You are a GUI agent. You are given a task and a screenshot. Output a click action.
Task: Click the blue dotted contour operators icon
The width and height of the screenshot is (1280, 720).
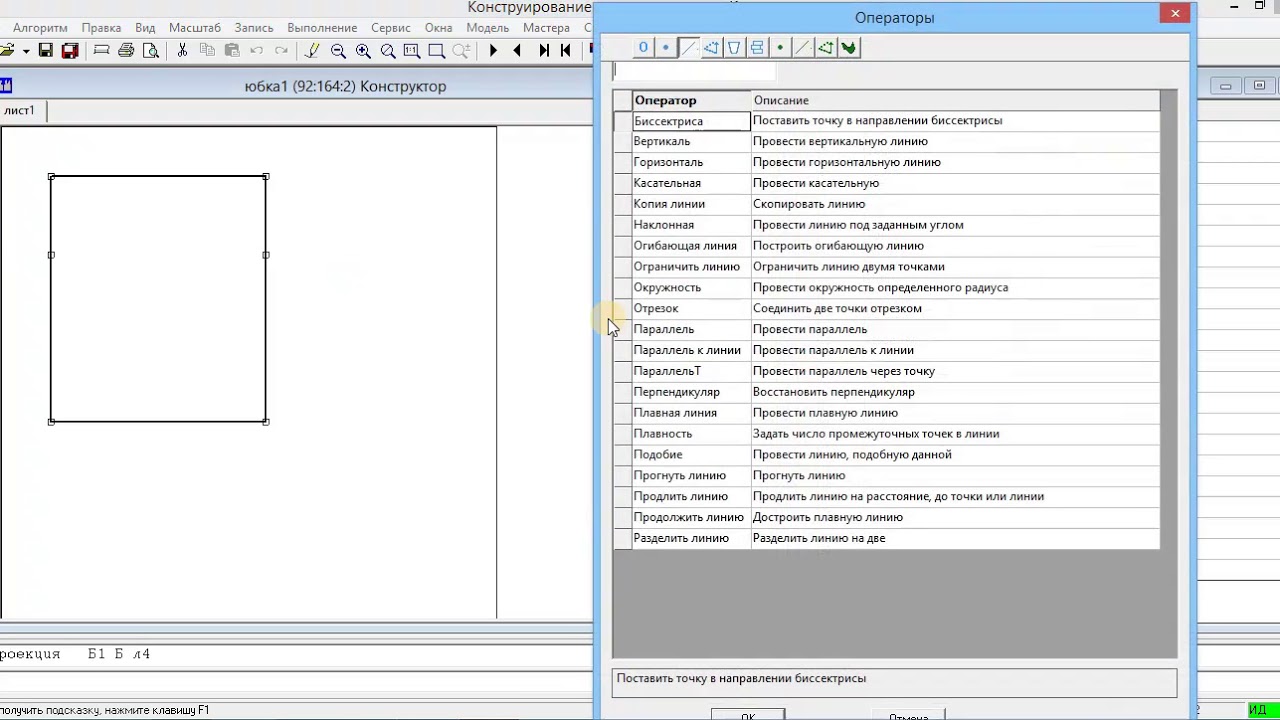711,47
